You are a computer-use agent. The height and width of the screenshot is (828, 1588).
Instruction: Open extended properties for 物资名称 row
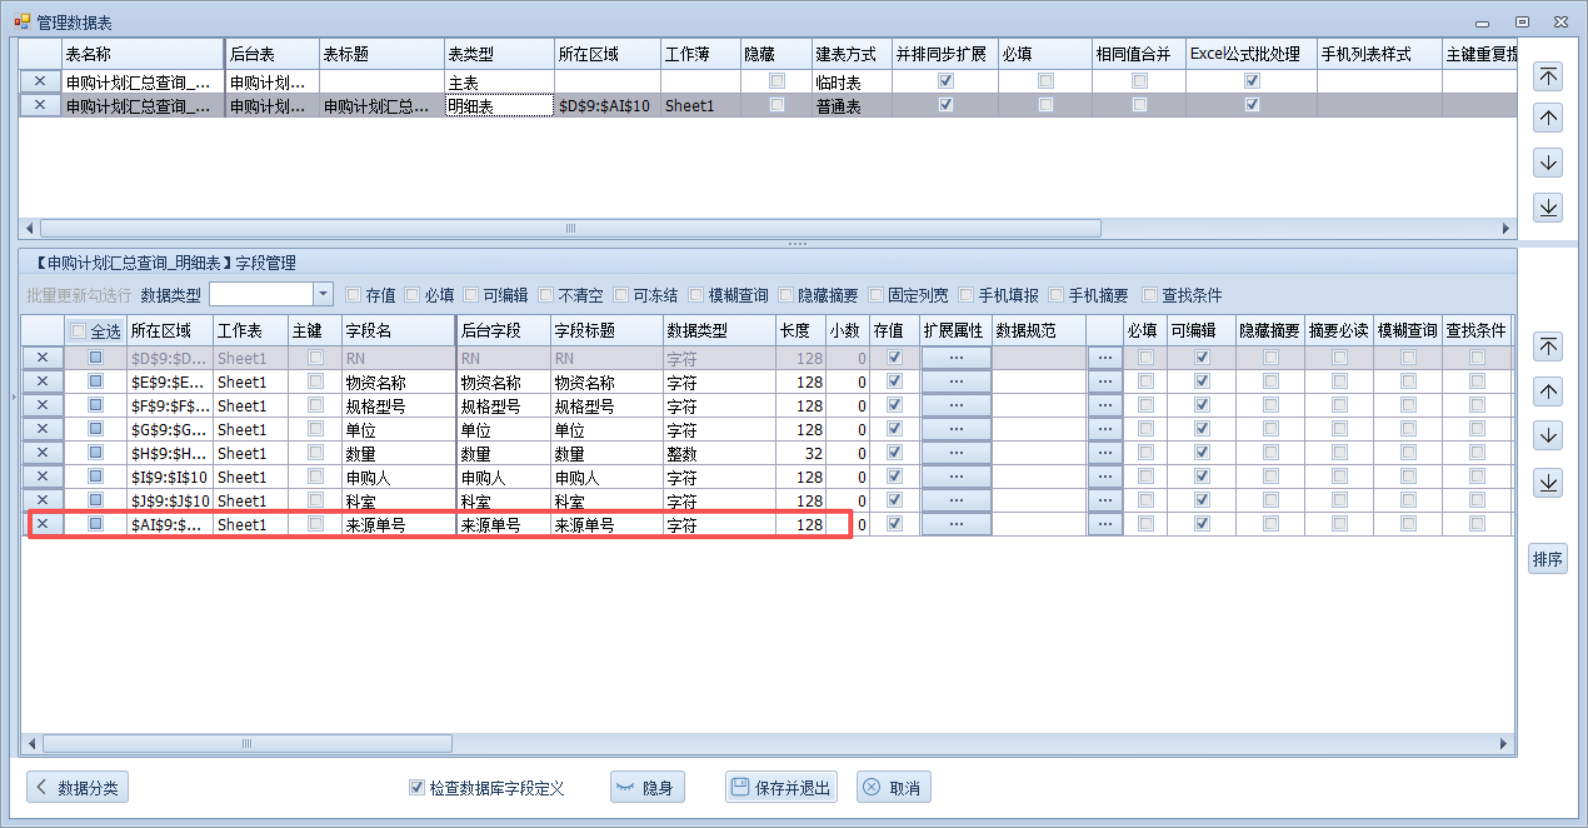point(956,381)
